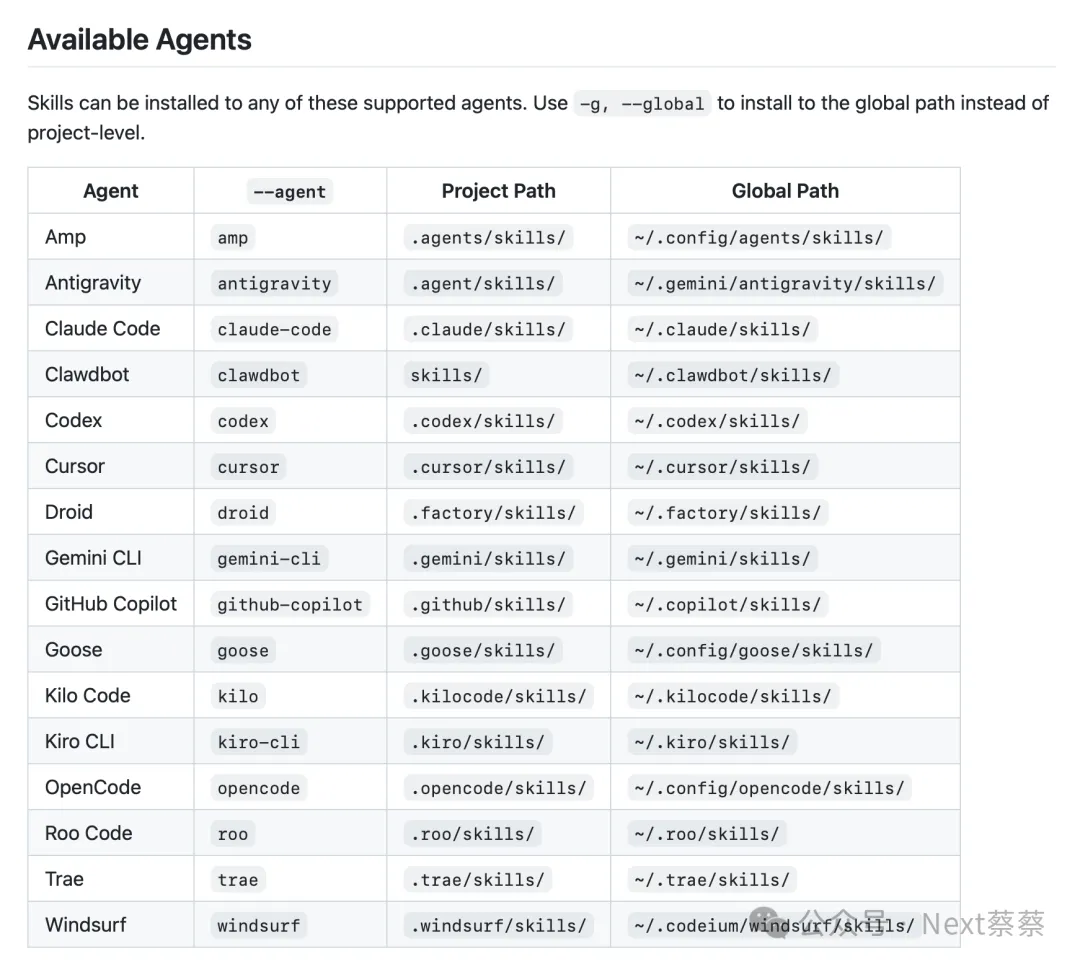The width and height of the screenshot is (1080, 967).
Task: Click the '-g, --global' inline code snippet
Action: tap(642, 104)
